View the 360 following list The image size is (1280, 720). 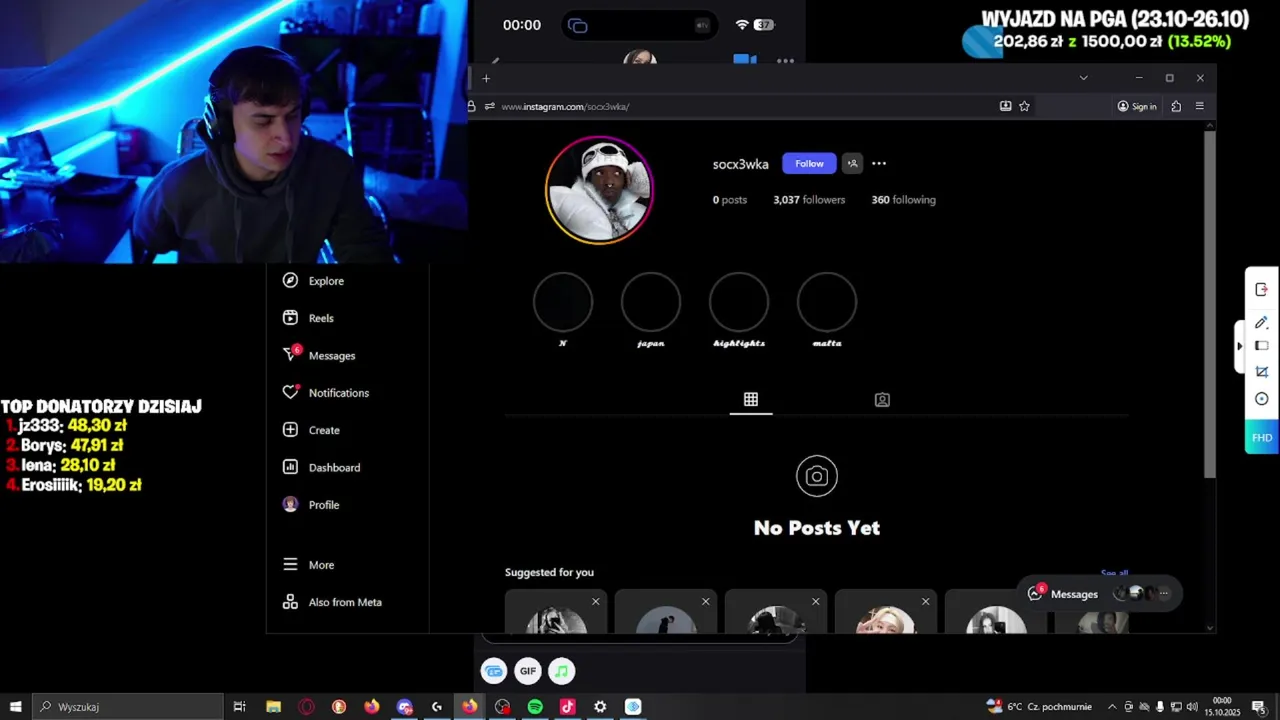click(x=903, y=200)
